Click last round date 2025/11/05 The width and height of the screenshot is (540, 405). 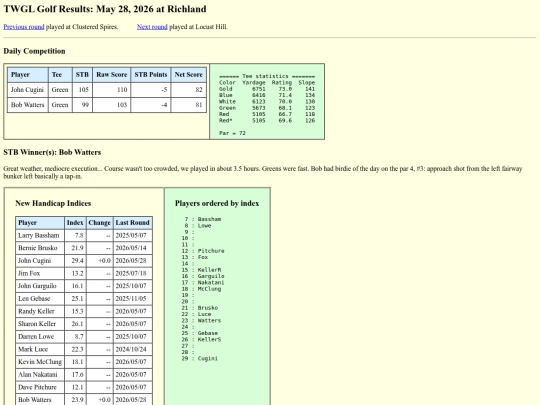[133, 299]
